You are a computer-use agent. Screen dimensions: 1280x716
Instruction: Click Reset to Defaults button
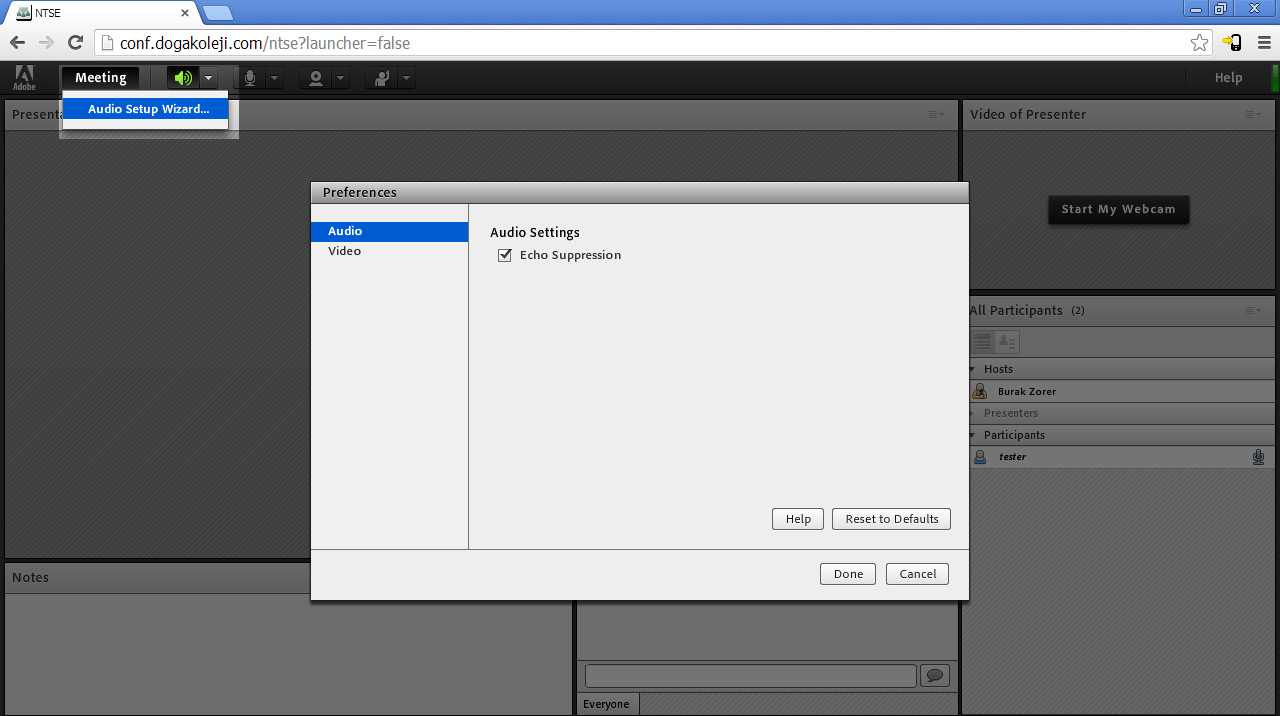891,519
